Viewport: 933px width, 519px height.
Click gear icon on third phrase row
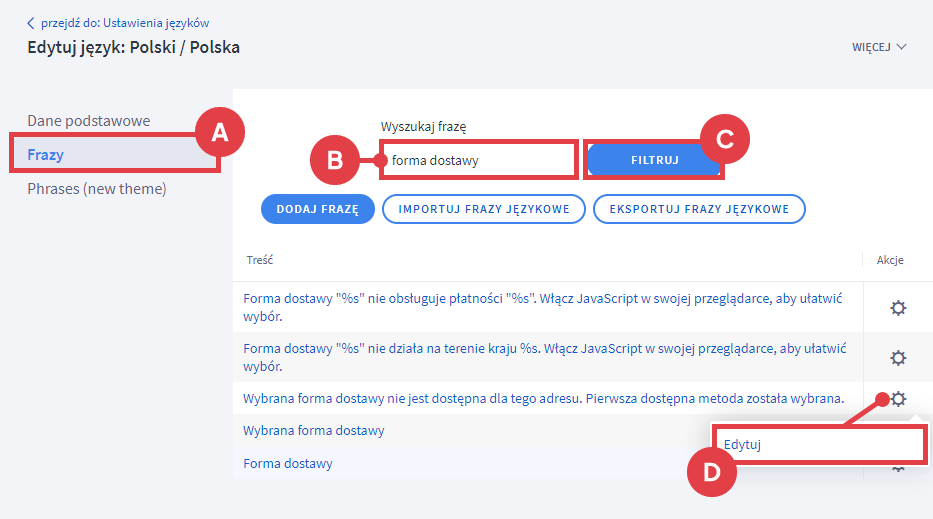898,399
